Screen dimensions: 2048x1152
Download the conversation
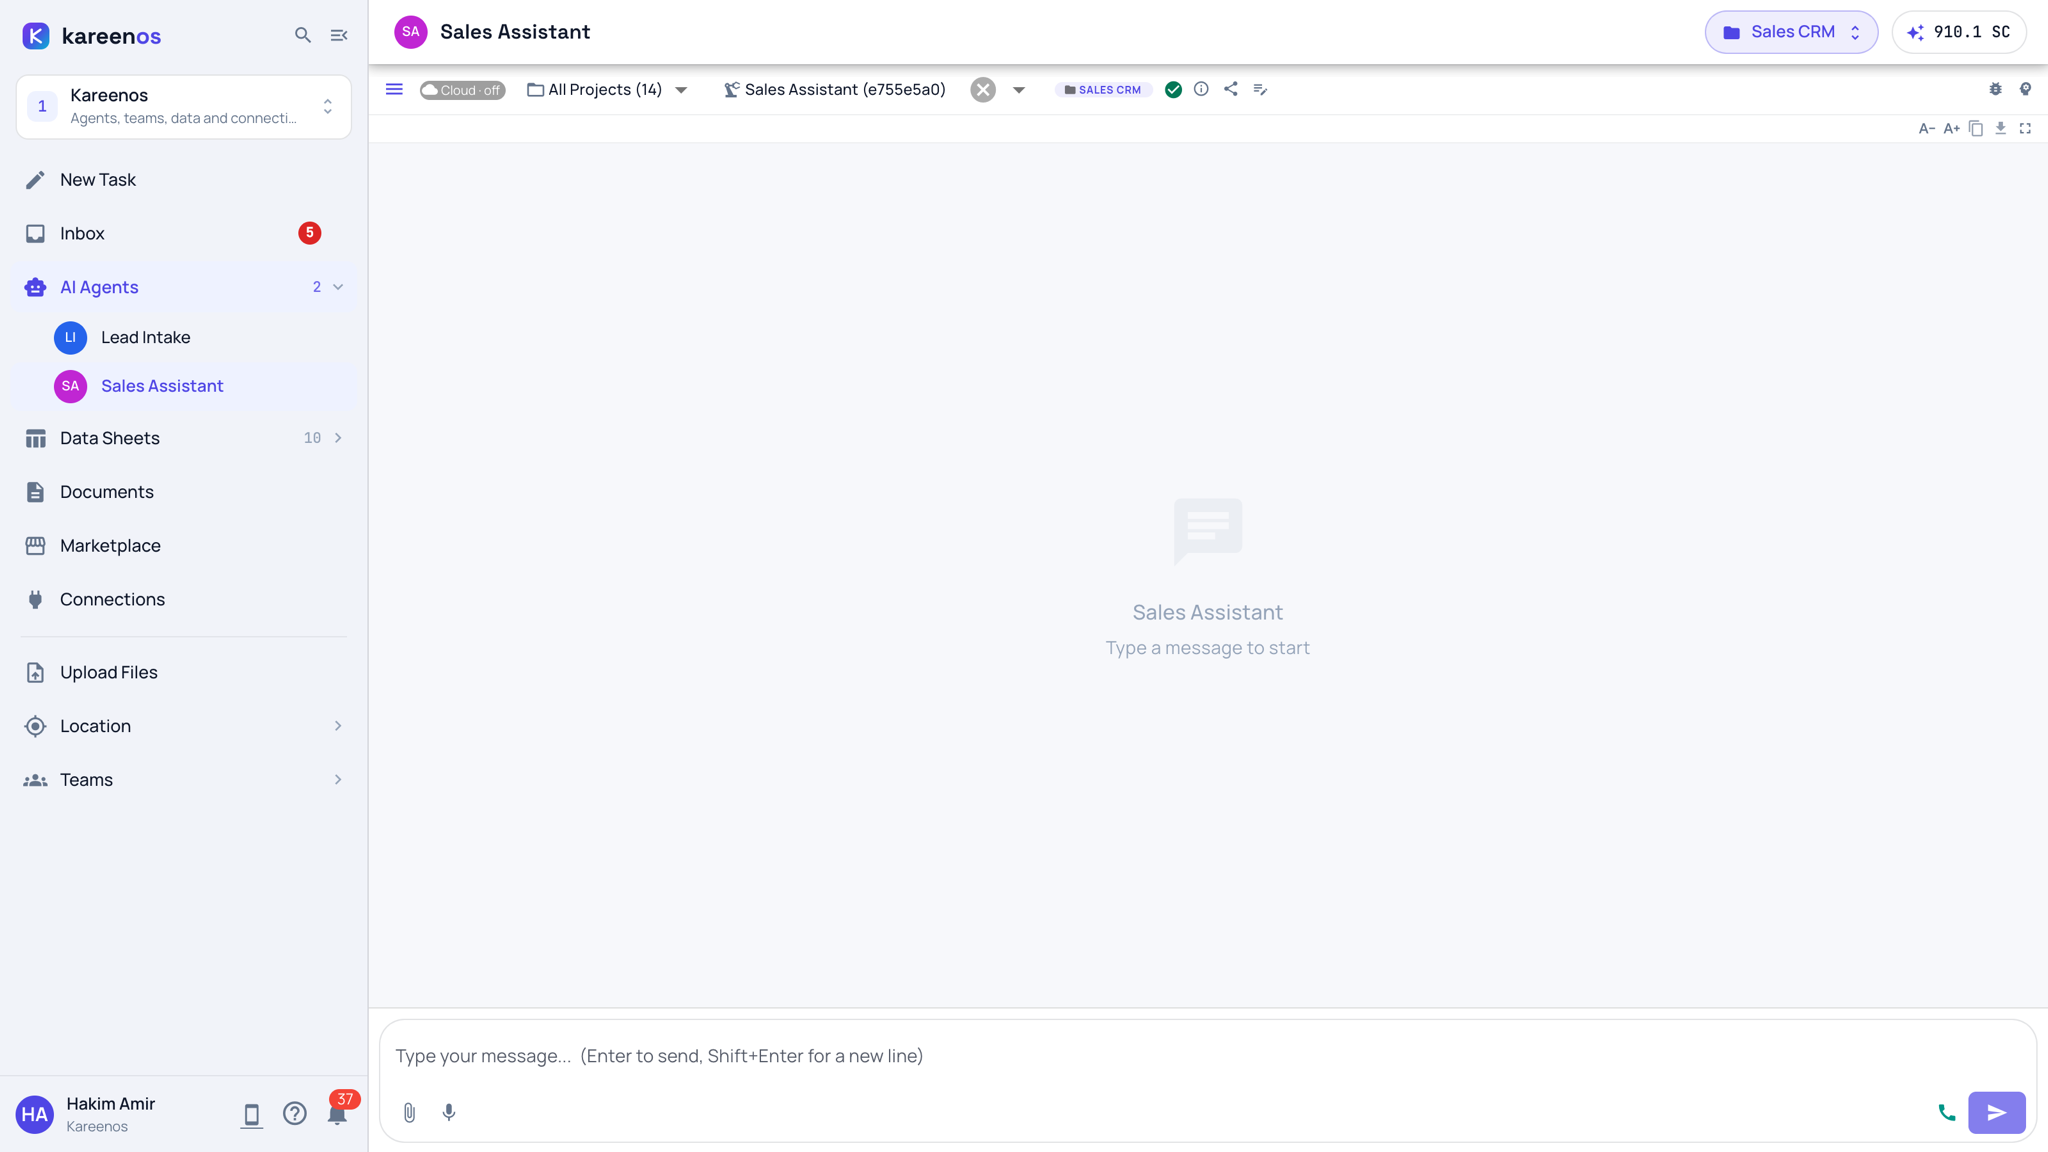pyautogui.click(x=2000, y=128)
